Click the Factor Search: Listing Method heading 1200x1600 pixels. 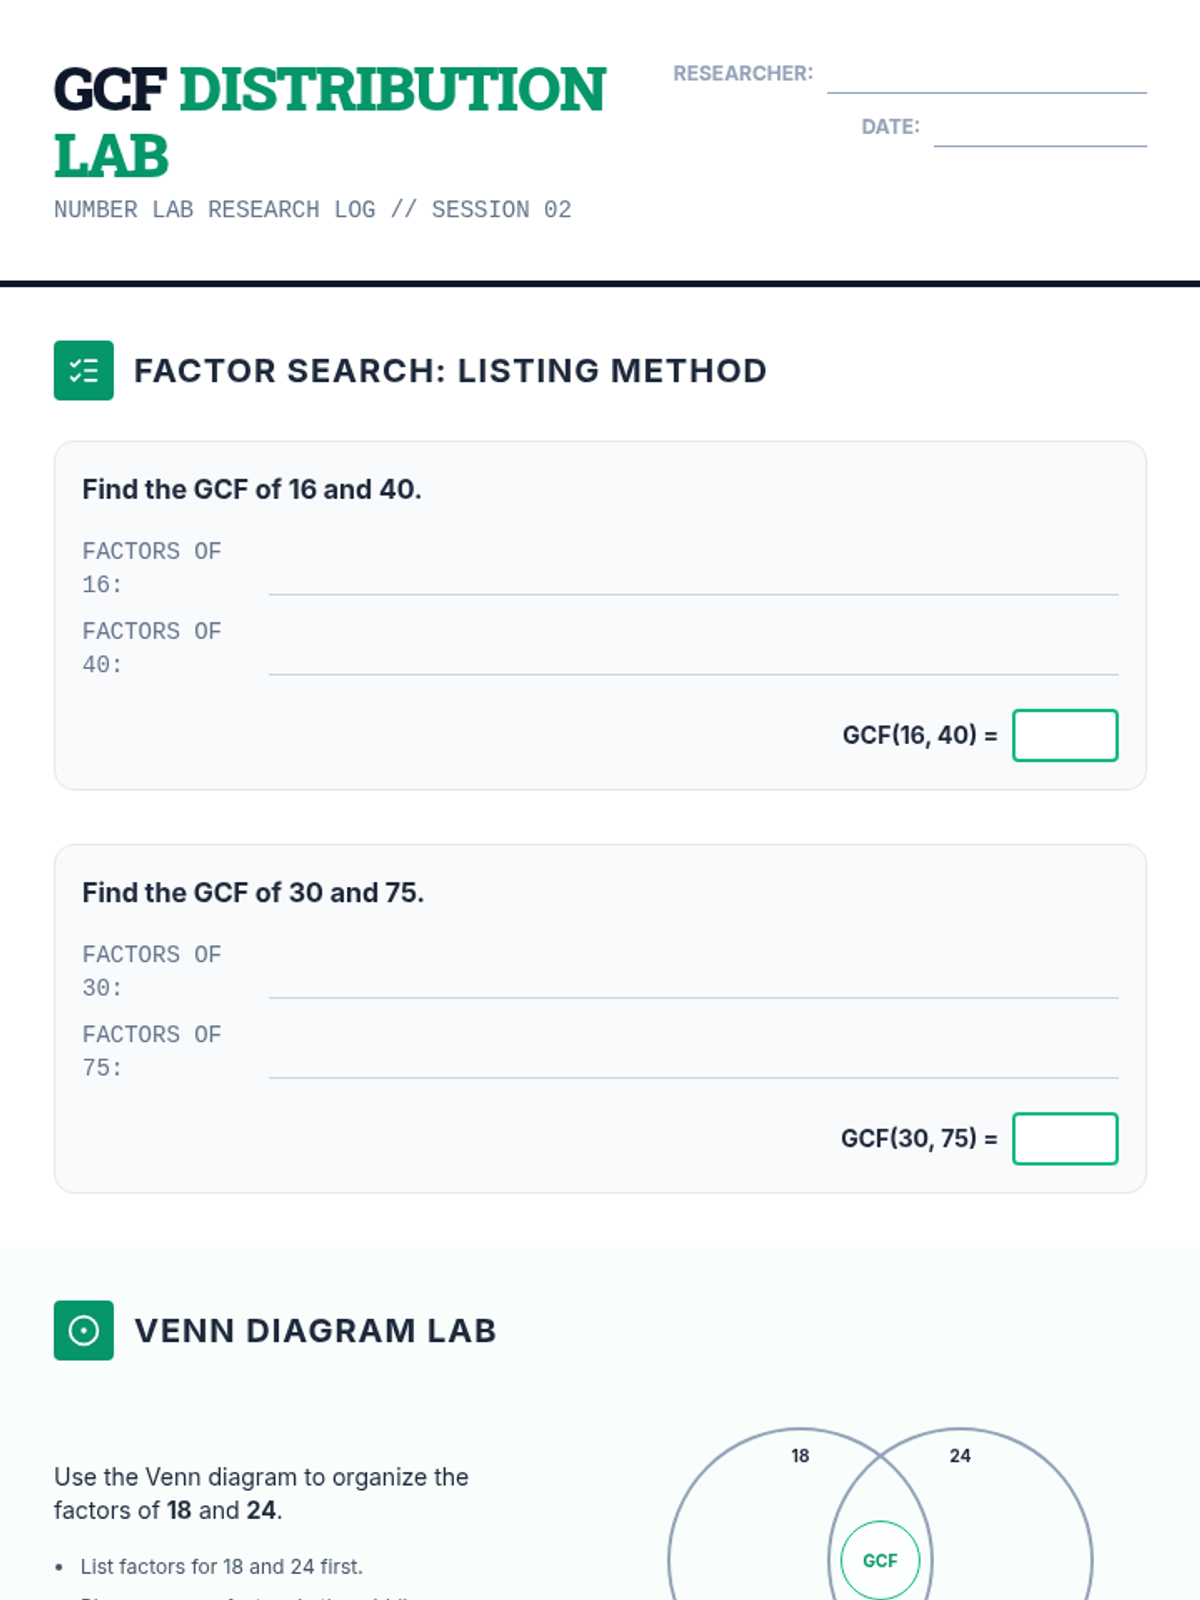(x=450, y=371)
